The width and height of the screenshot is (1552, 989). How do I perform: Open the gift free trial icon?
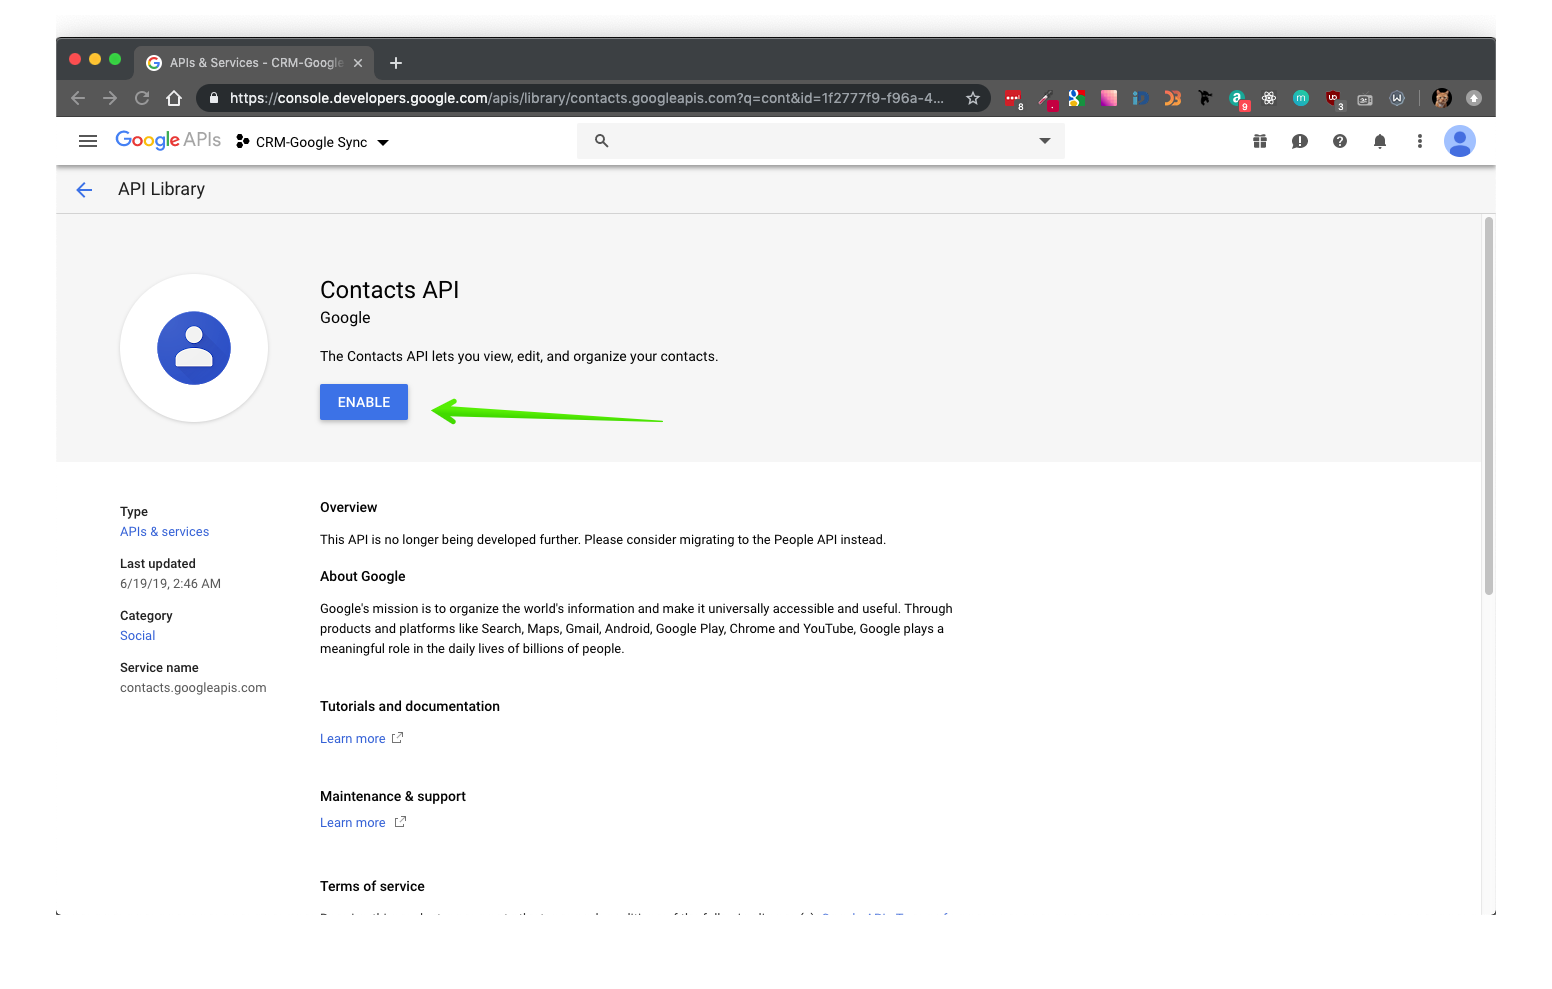click(x=1260, y=141)
